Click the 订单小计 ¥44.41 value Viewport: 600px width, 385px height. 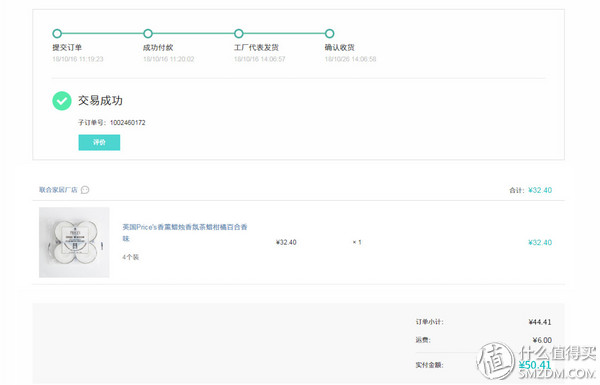(x=540, y=322)
